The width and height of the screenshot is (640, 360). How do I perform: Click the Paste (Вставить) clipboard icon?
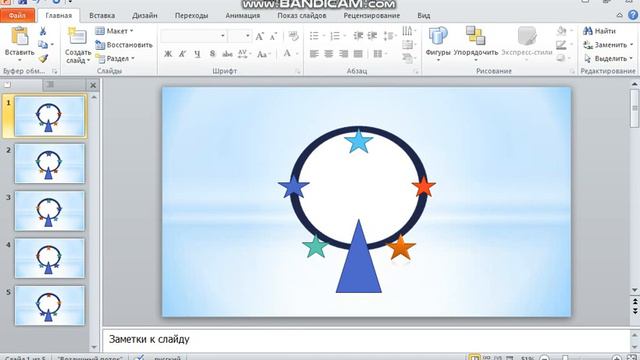point(19,36)
